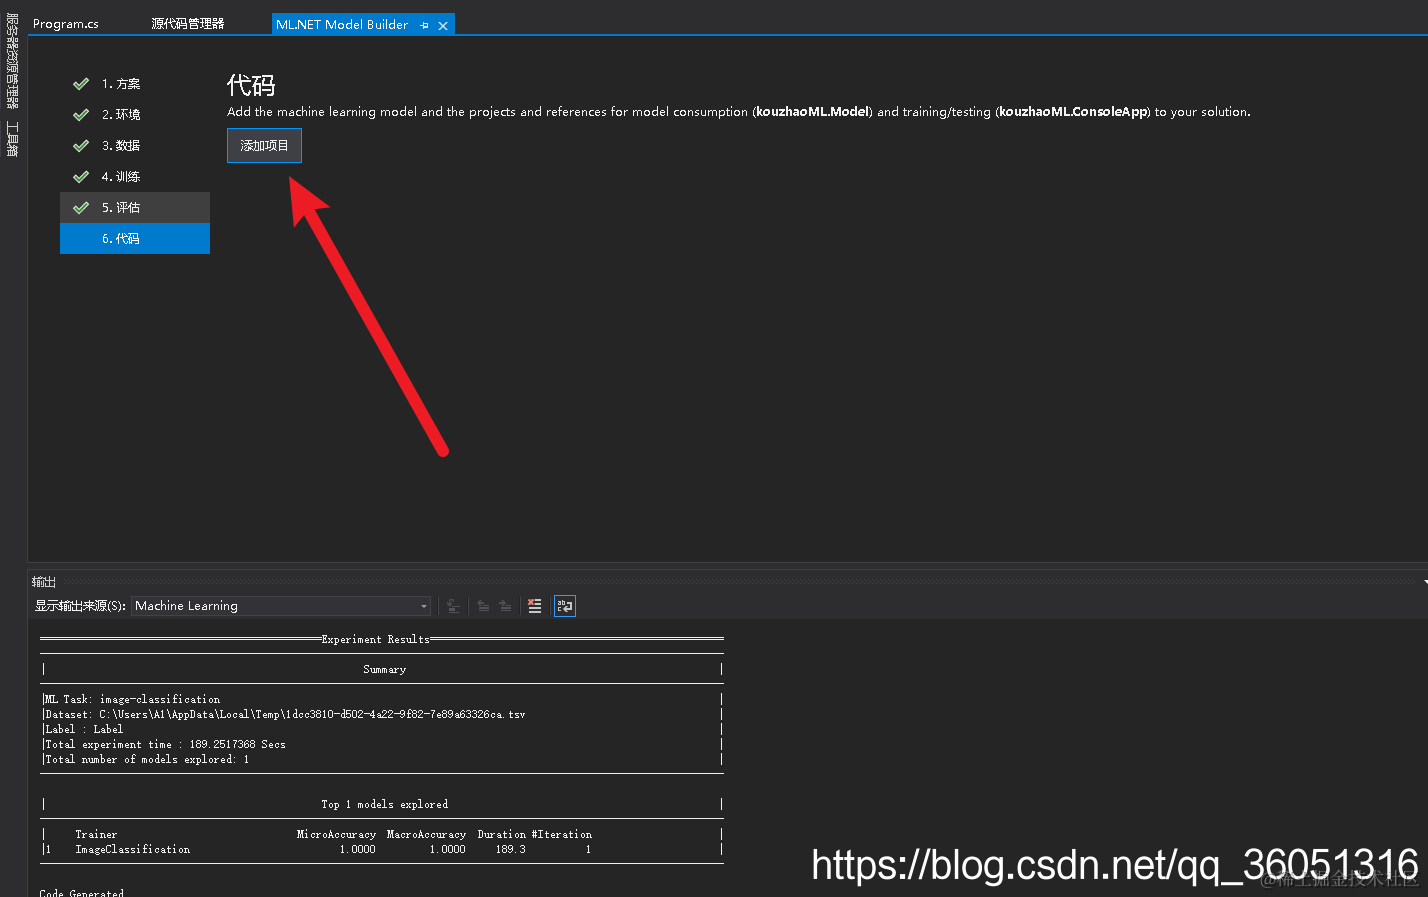This screenshot has width=1428, height=897.
Task: Select step 6. 代码
Action: tap(135, 239)
